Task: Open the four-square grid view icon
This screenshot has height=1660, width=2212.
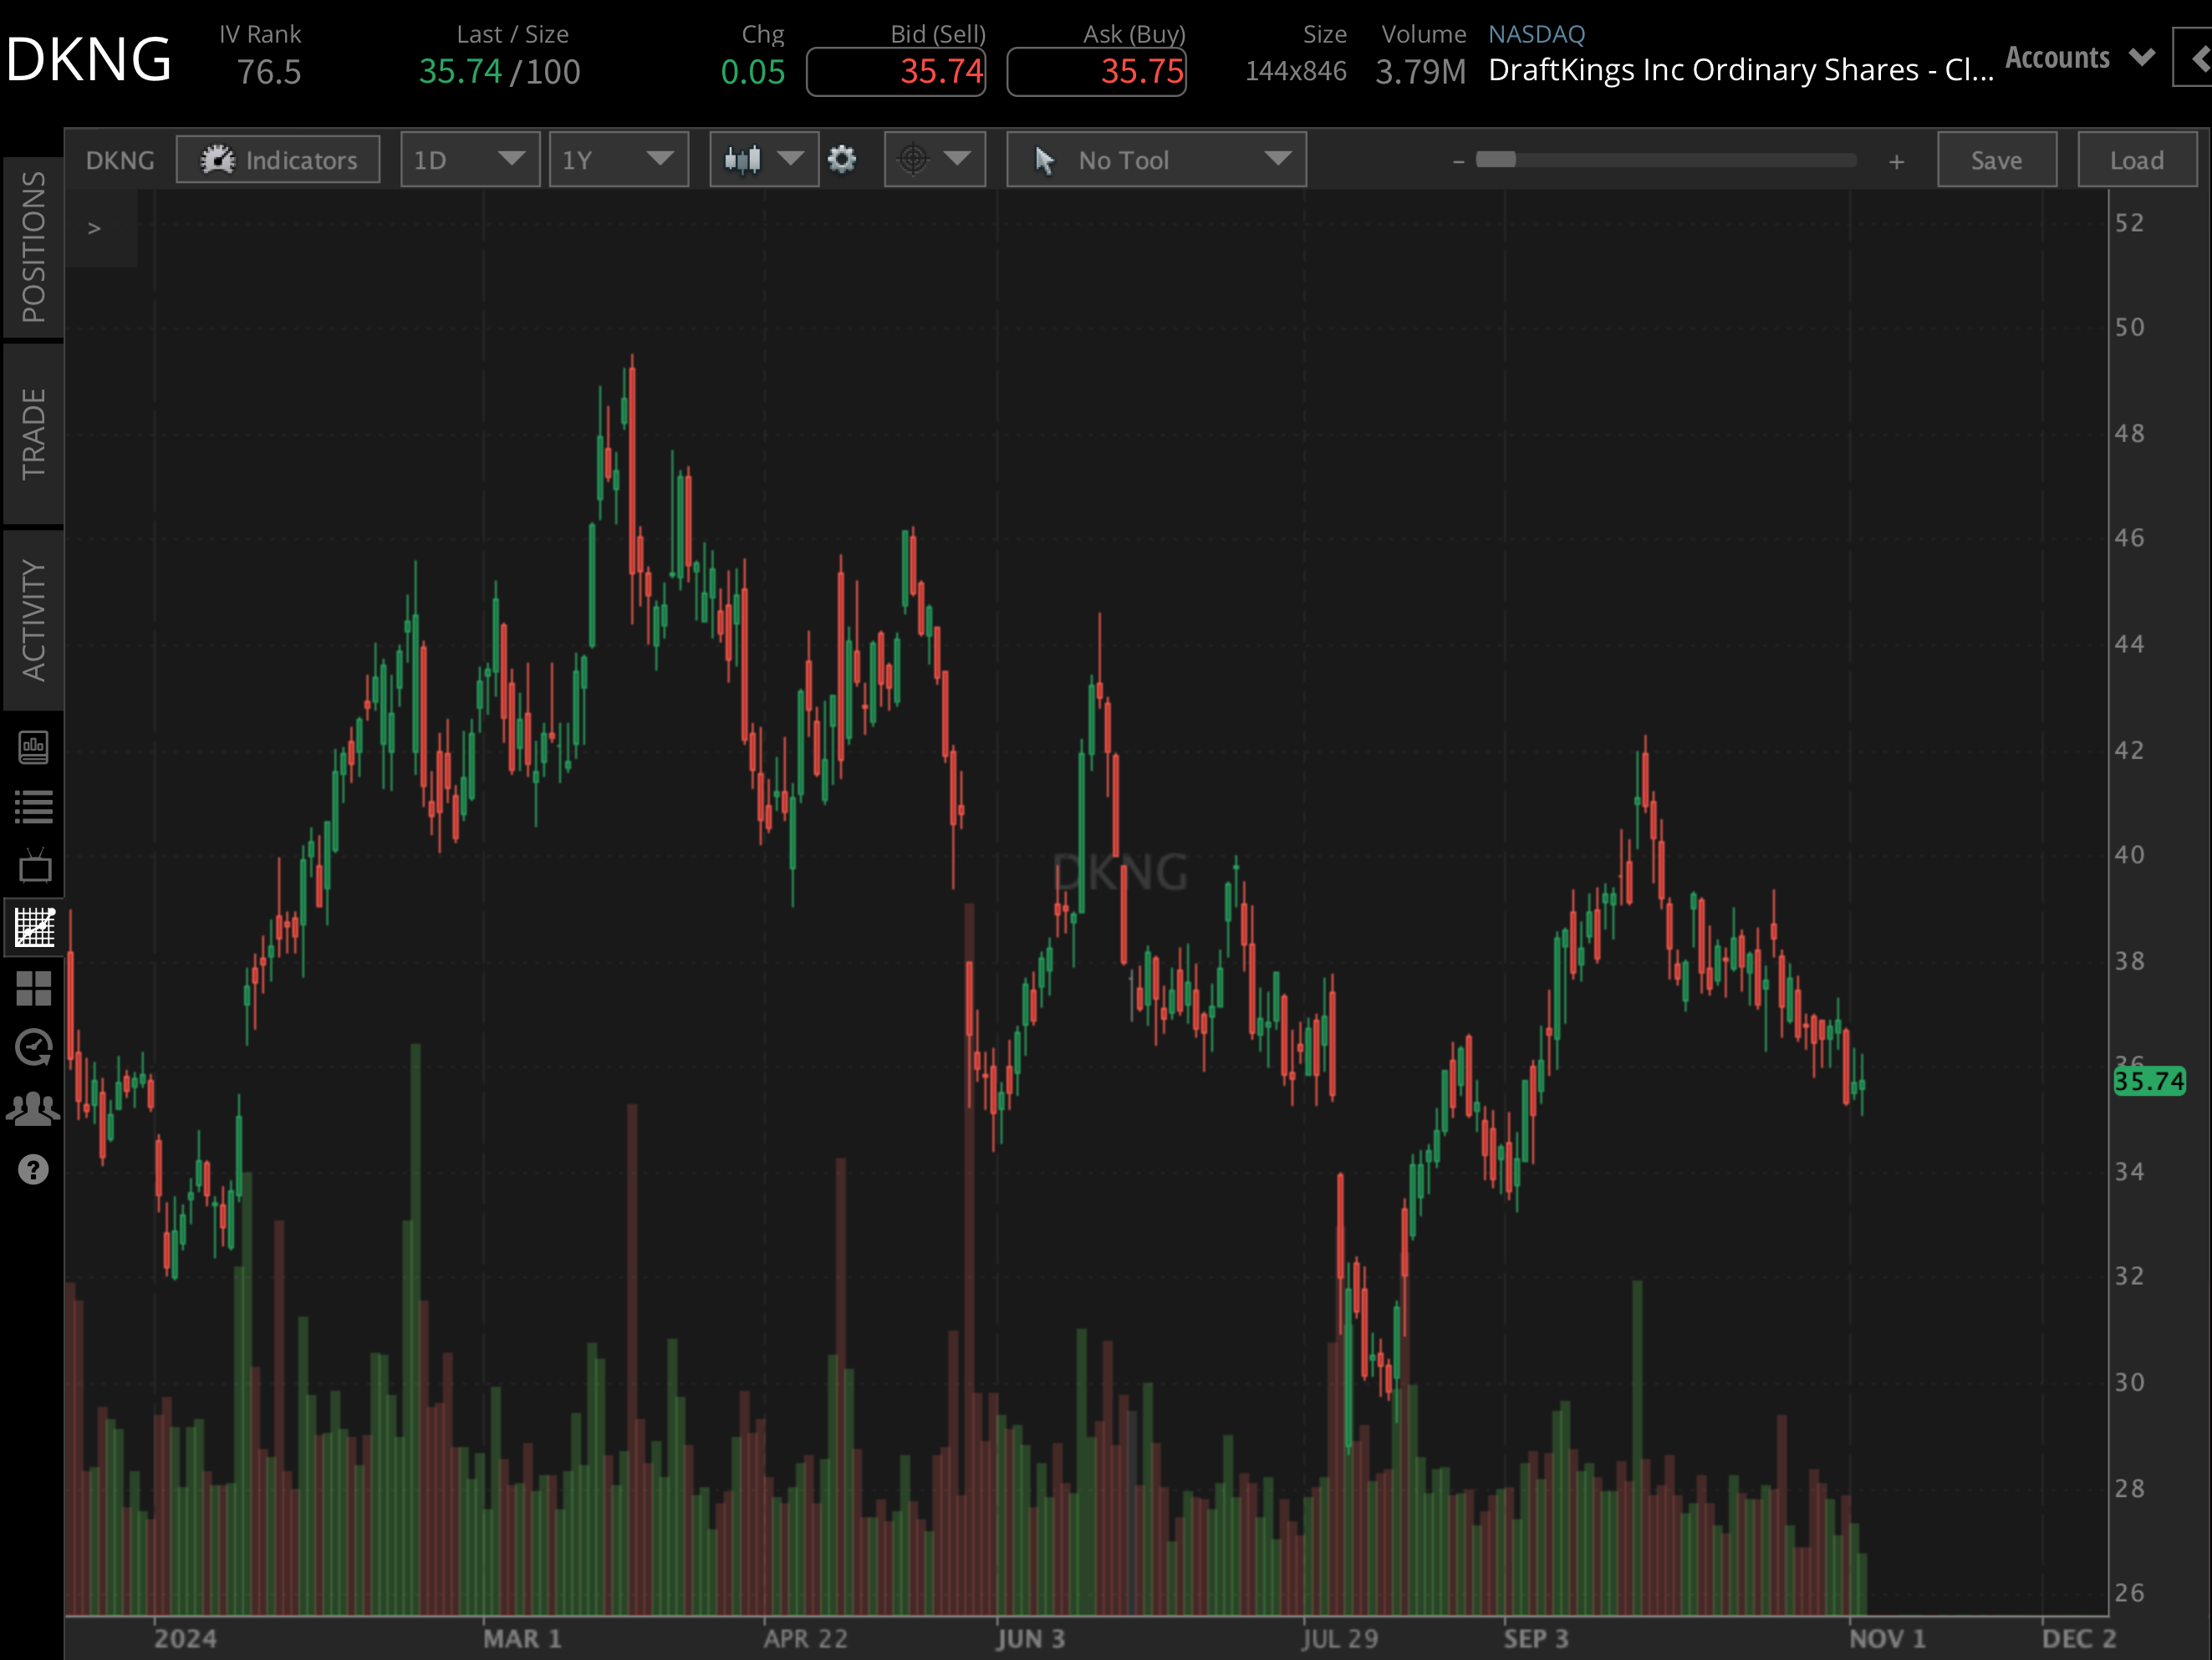Action: click(x=33, y=988)
